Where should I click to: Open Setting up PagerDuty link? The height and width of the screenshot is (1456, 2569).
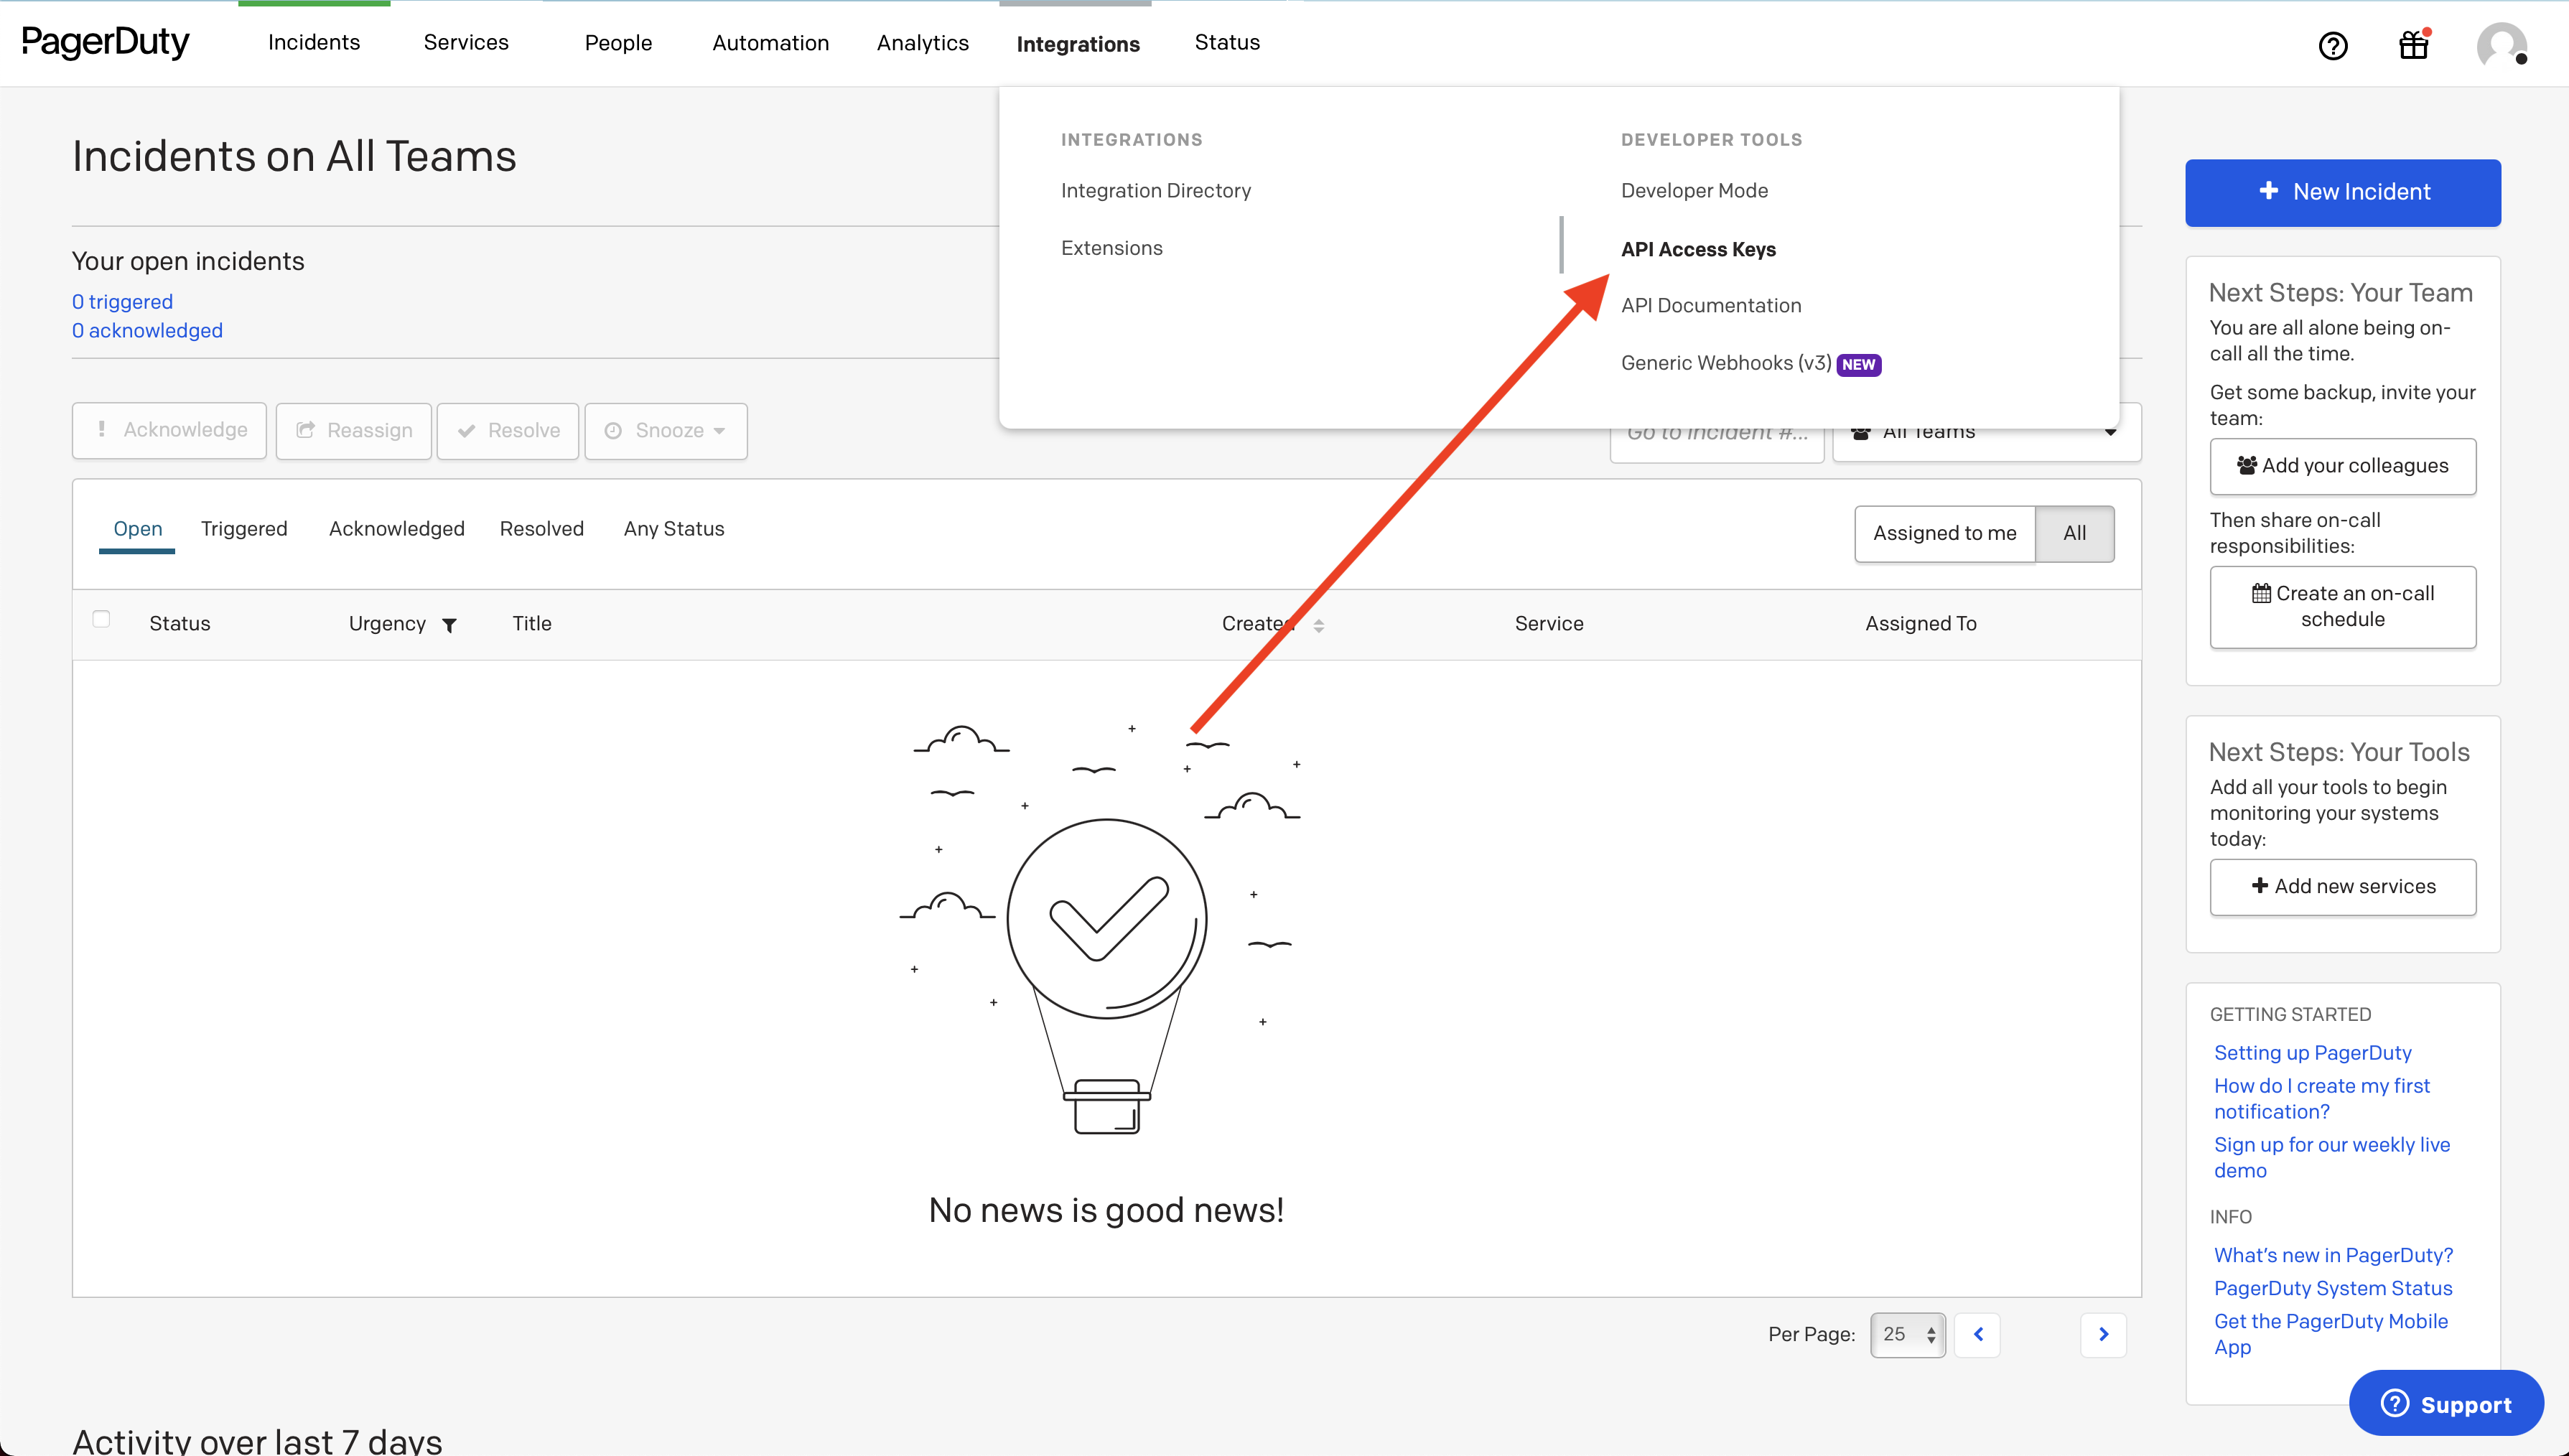click(2312, 1053)
